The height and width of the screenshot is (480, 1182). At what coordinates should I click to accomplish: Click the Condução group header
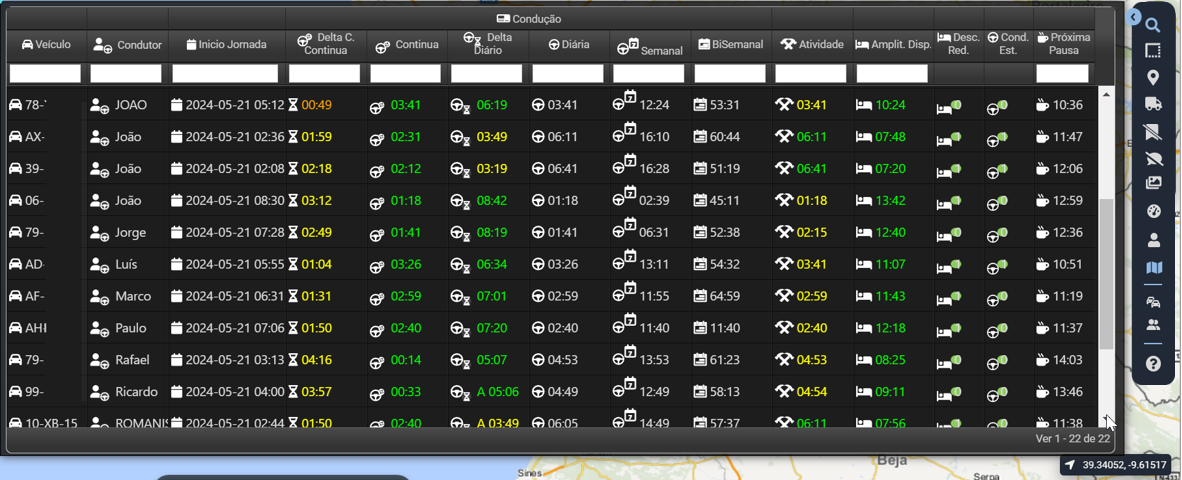[529, 19]
